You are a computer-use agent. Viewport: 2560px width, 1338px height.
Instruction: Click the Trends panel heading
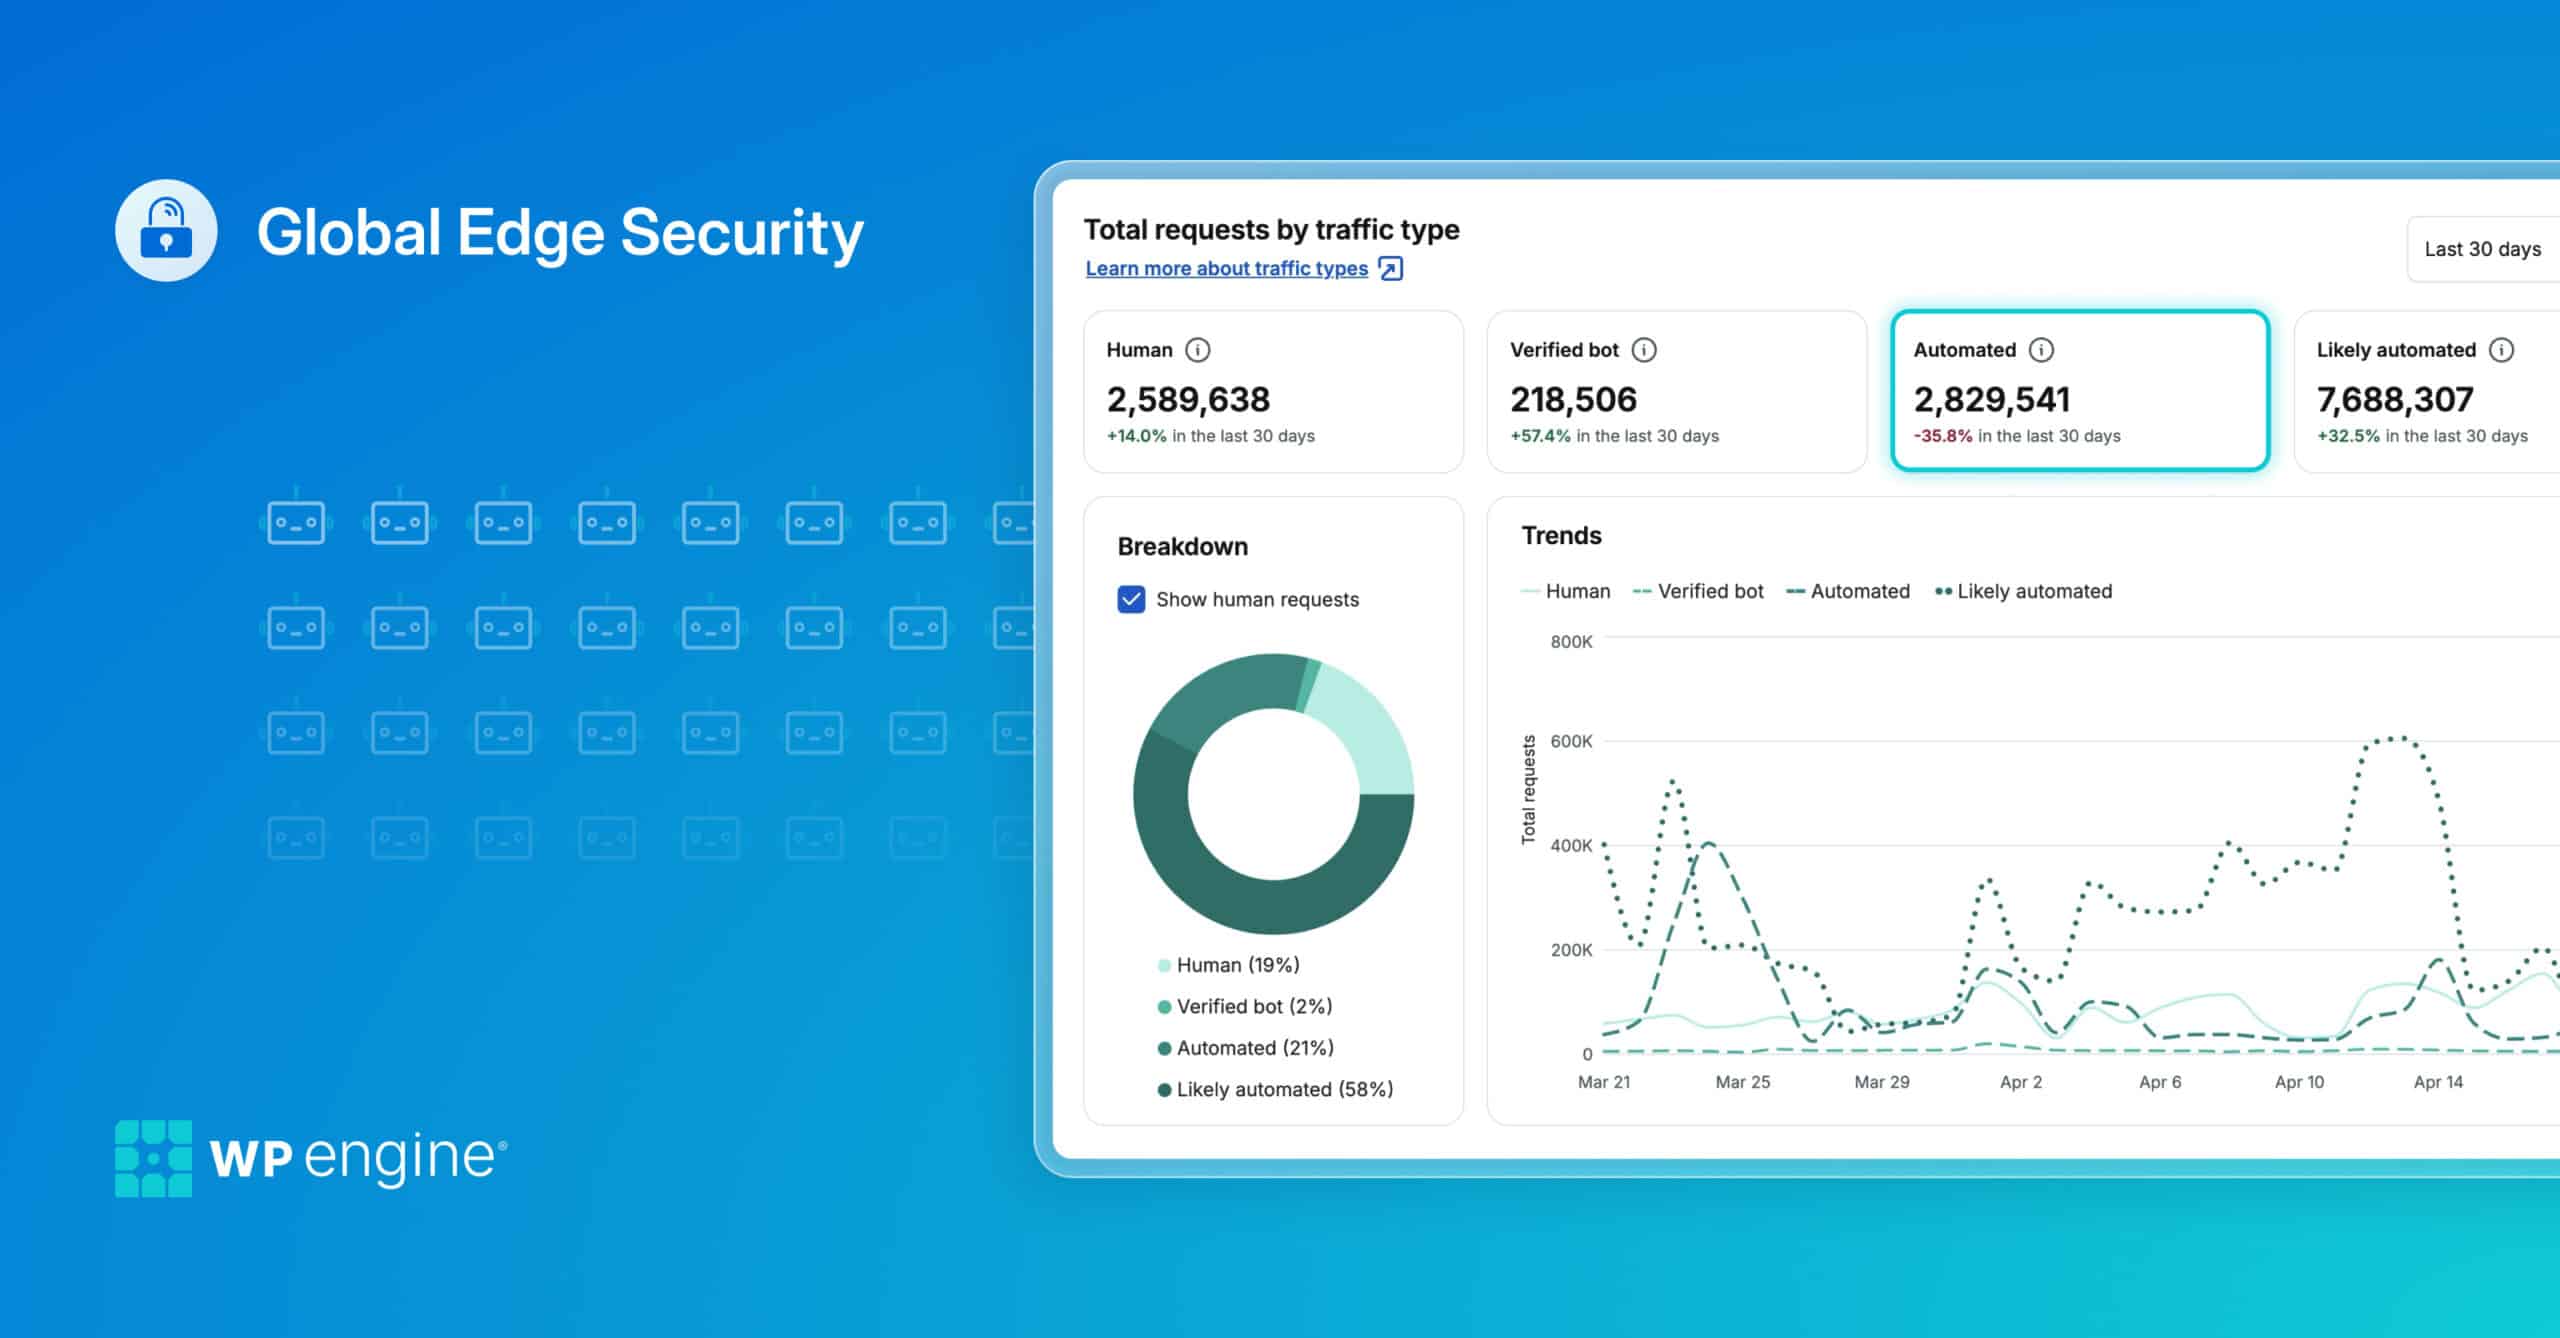[x=1561, y=536]
